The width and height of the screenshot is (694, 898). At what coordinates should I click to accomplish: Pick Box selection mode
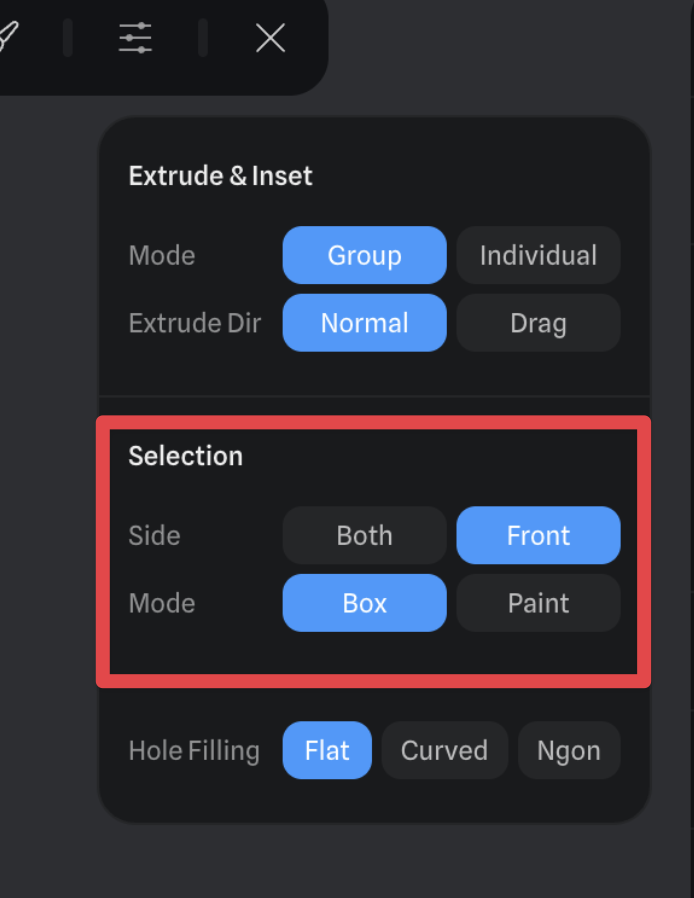click(364, 603)
